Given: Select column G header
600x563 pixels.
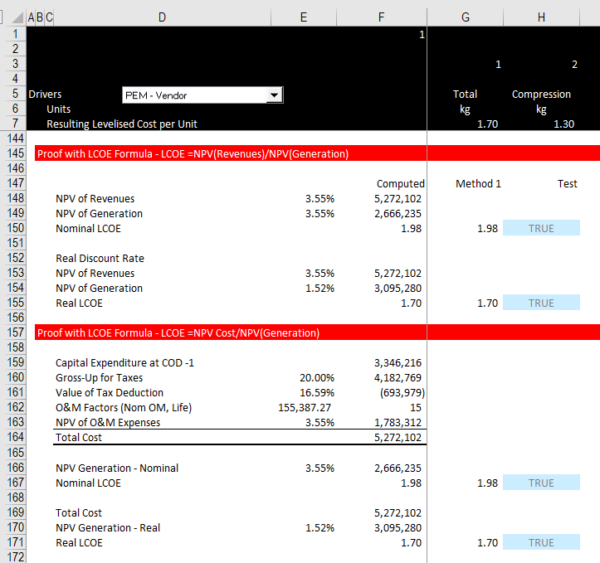Looking at the screenshot, I should 465,17.
